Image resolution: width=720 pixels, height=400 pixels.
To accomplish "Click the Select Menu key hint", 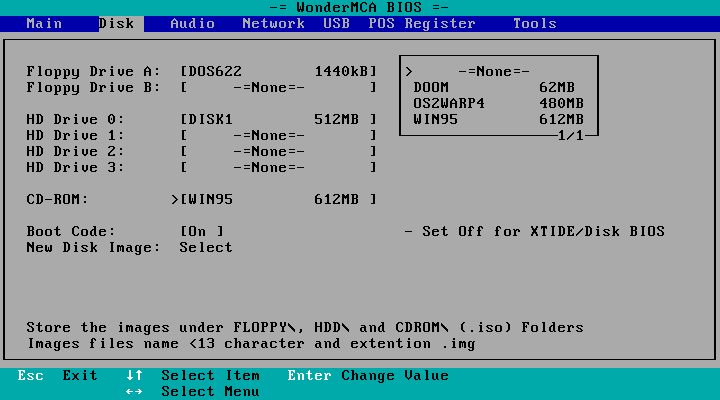I will 193,392.
